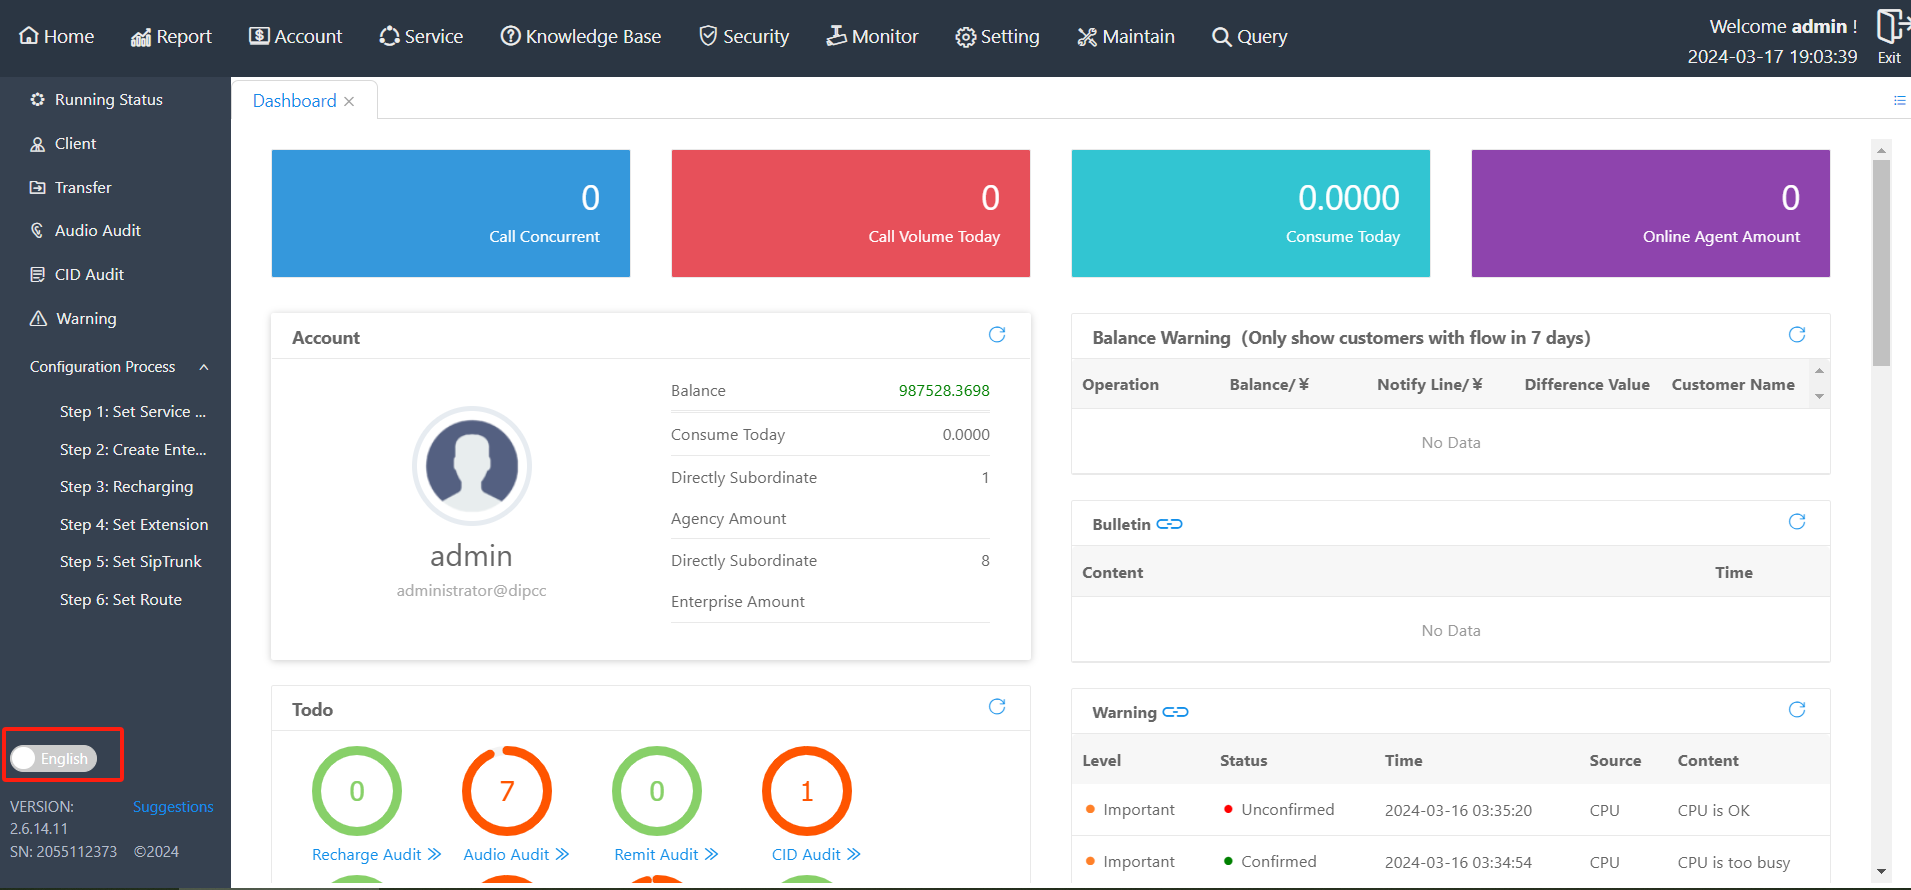Open the Knowledge Base menu
Viewport: 1911px width, 890px height.
[x=580, y=37]
